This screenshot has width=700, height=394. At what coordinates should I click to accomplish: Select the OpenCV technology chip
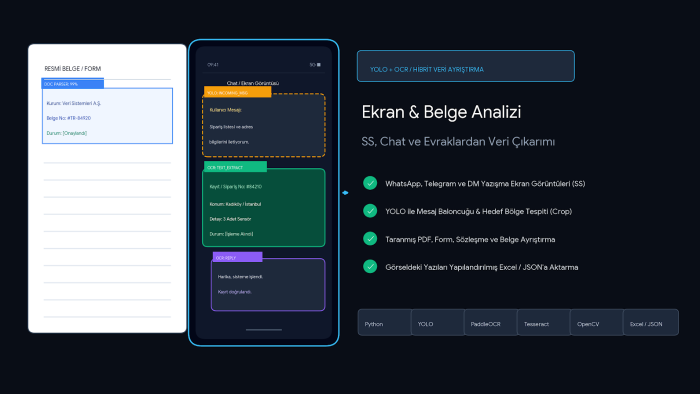[596, 323]
